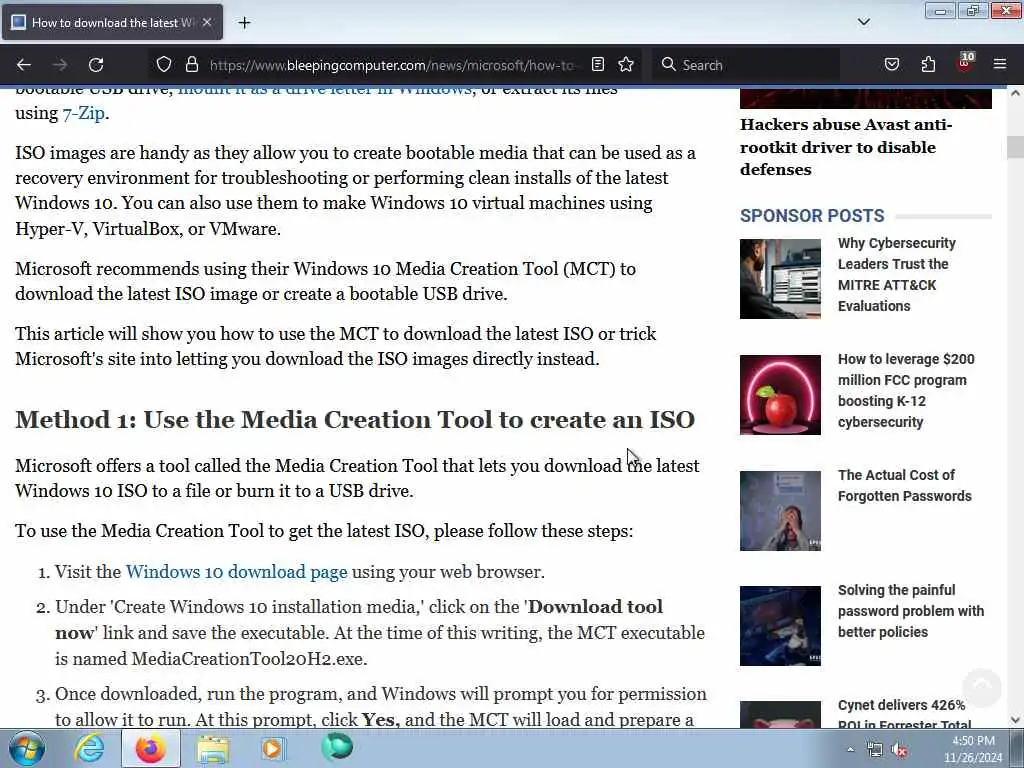Open the Firefox hamburger application menu
1024x768 pixels.
click(1000, 64)
